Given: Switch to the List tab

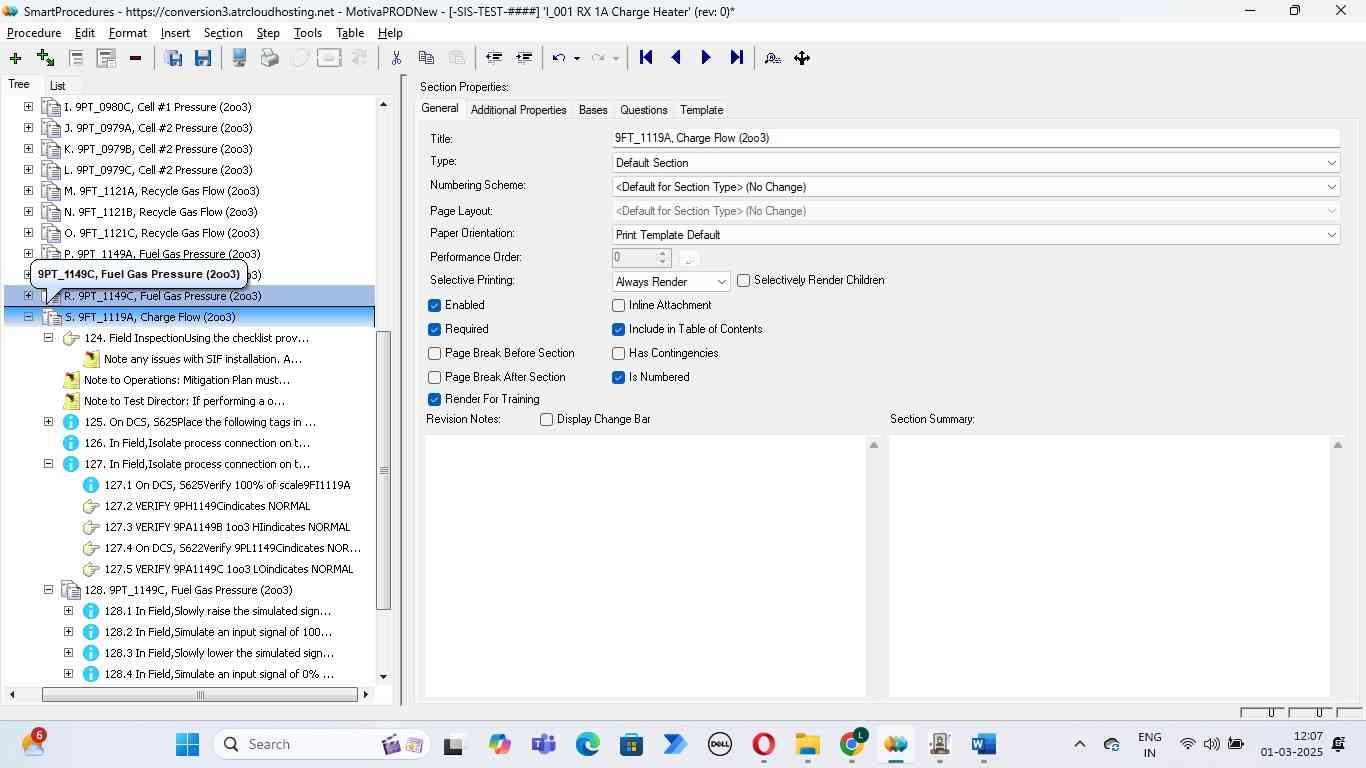Looking at the screenshot, I should (x=57, y=86).
